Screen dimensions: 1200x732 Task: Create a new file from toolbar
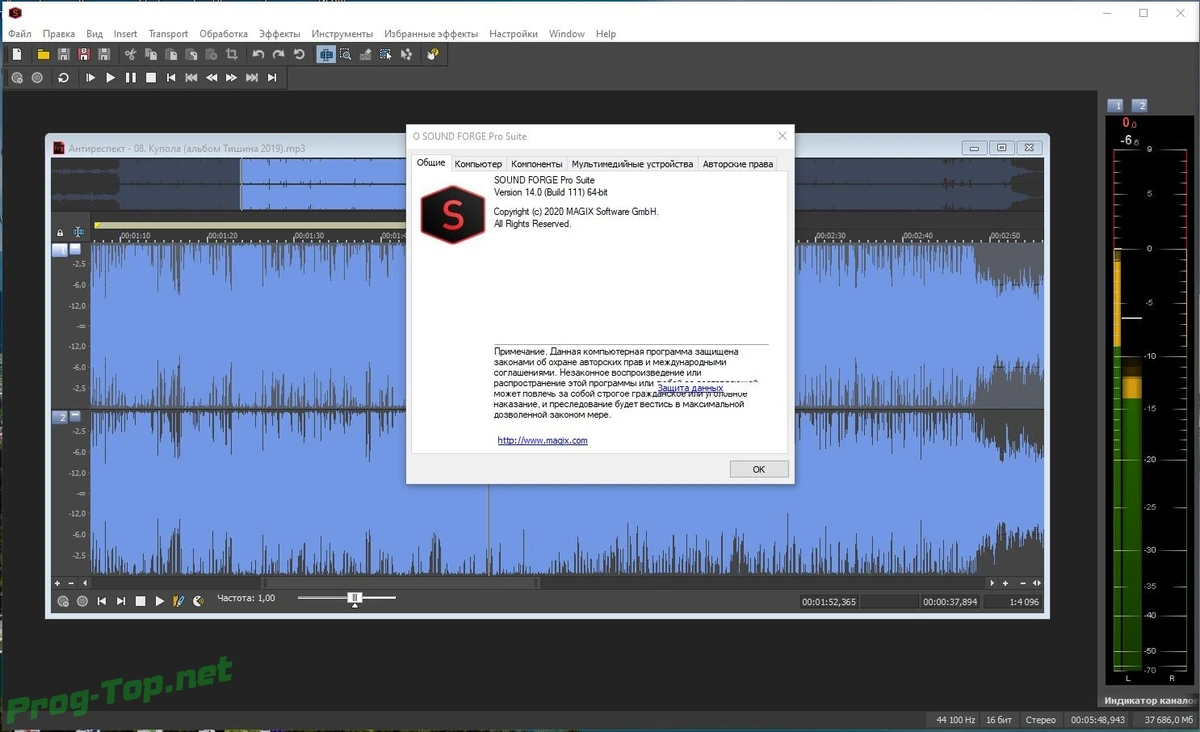[16, 54]
